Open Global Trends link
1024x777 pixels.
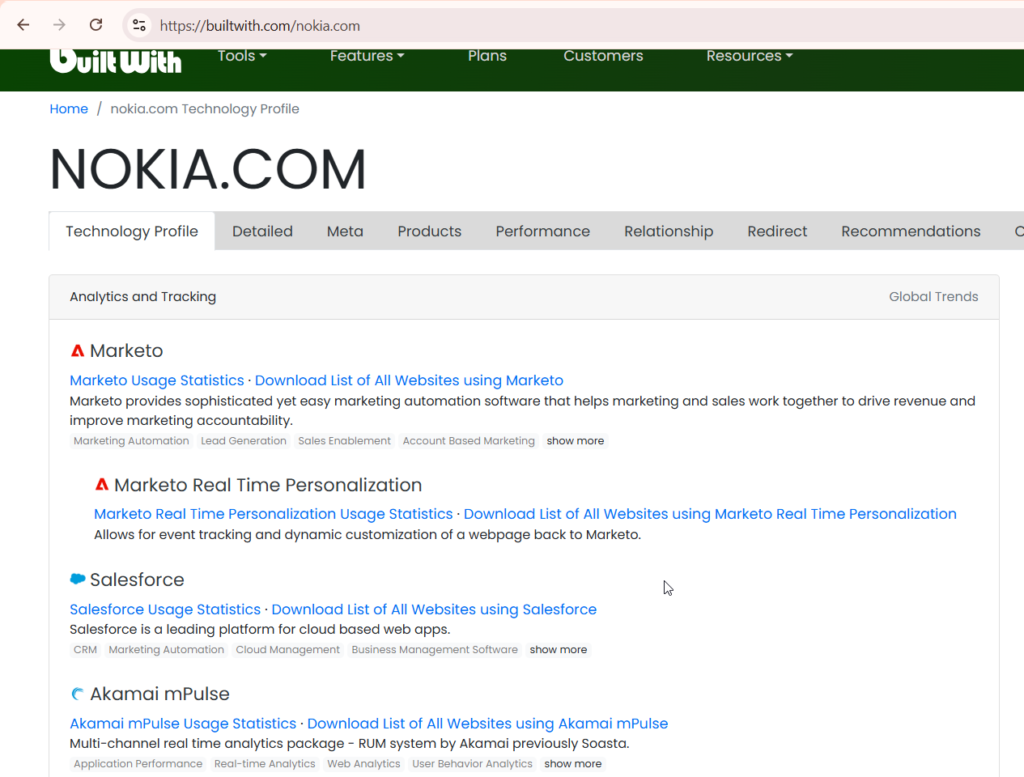[933, 297]
